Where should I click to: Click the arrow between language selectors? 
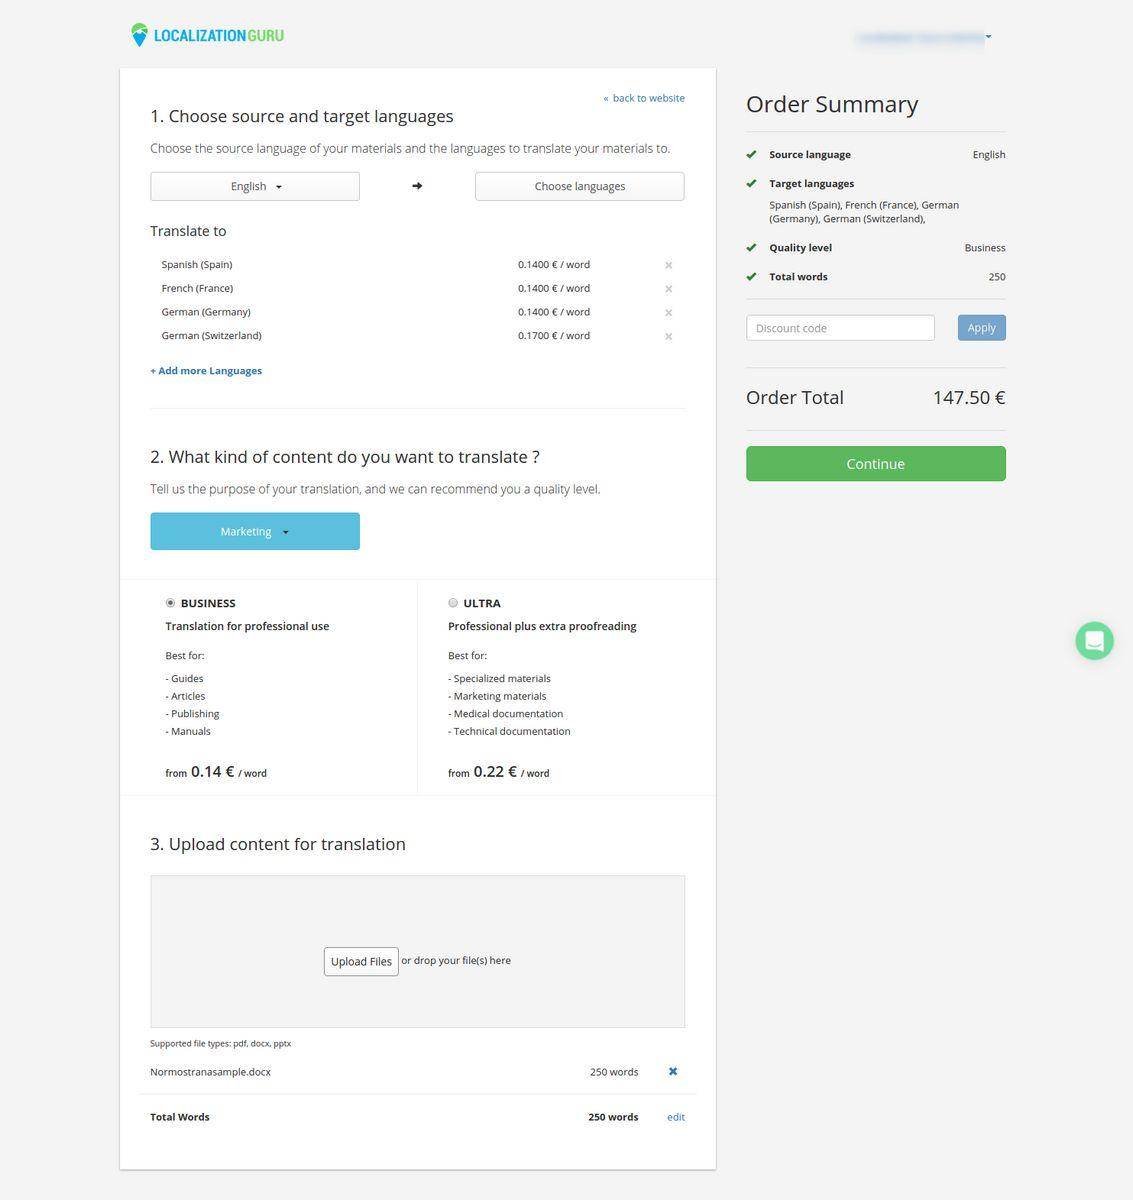[417, 186]
